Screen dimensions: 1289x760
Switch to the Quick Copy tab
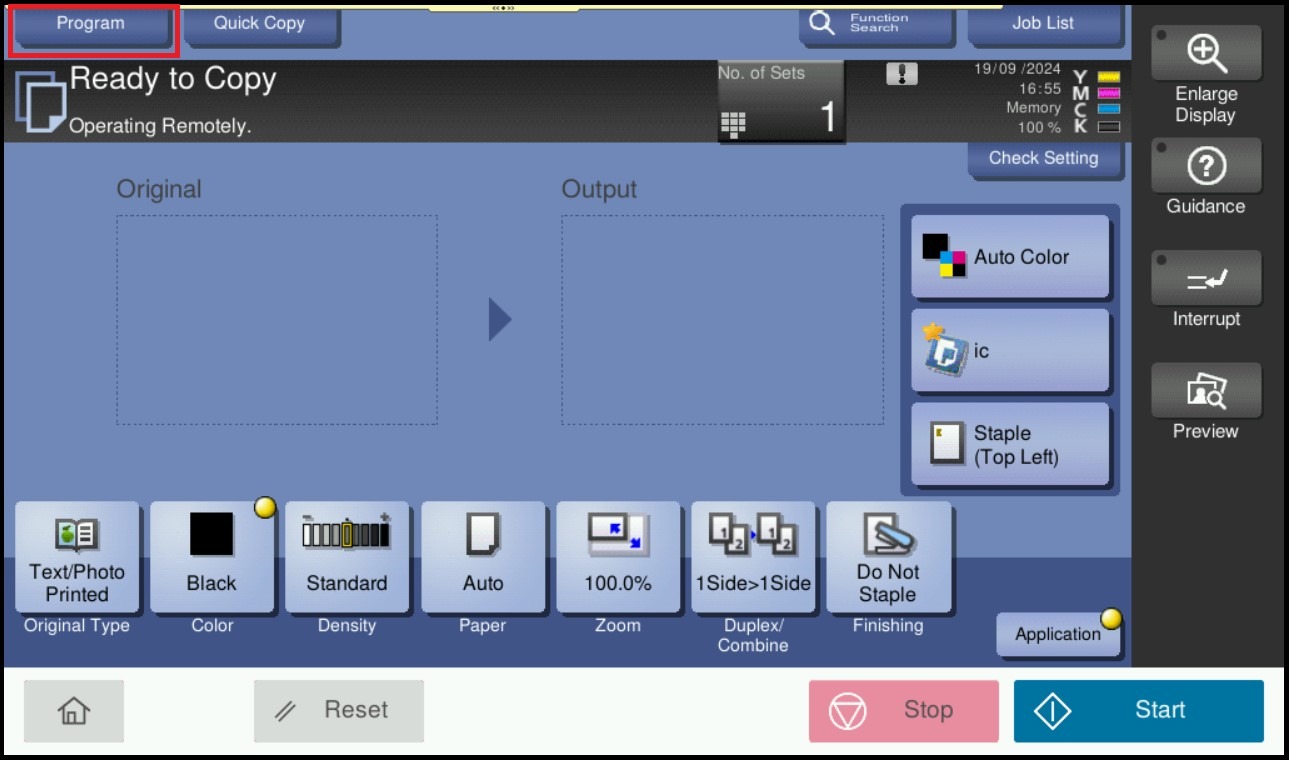tap(259, 24)
